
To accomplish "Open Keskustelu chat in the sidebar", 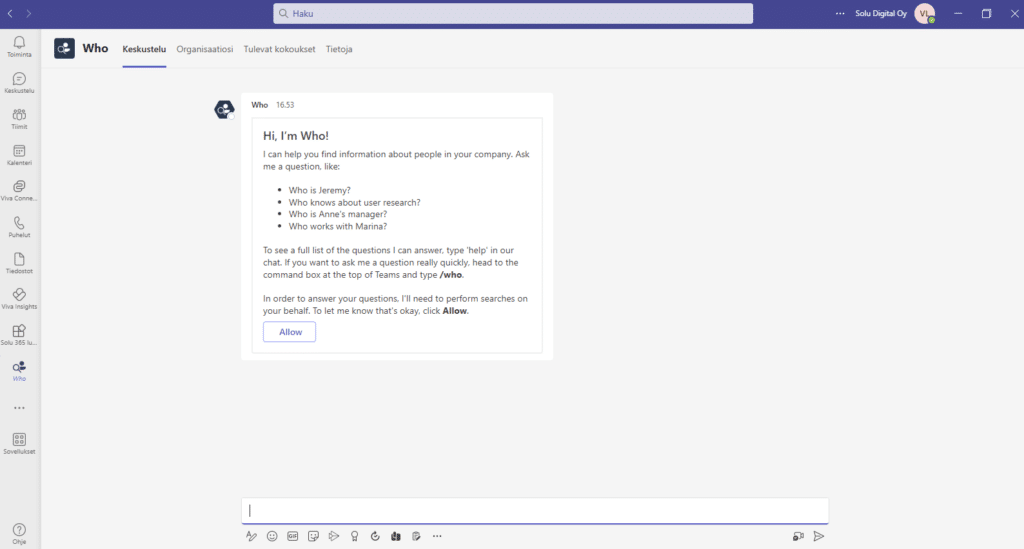I will (x=19, y=82).
